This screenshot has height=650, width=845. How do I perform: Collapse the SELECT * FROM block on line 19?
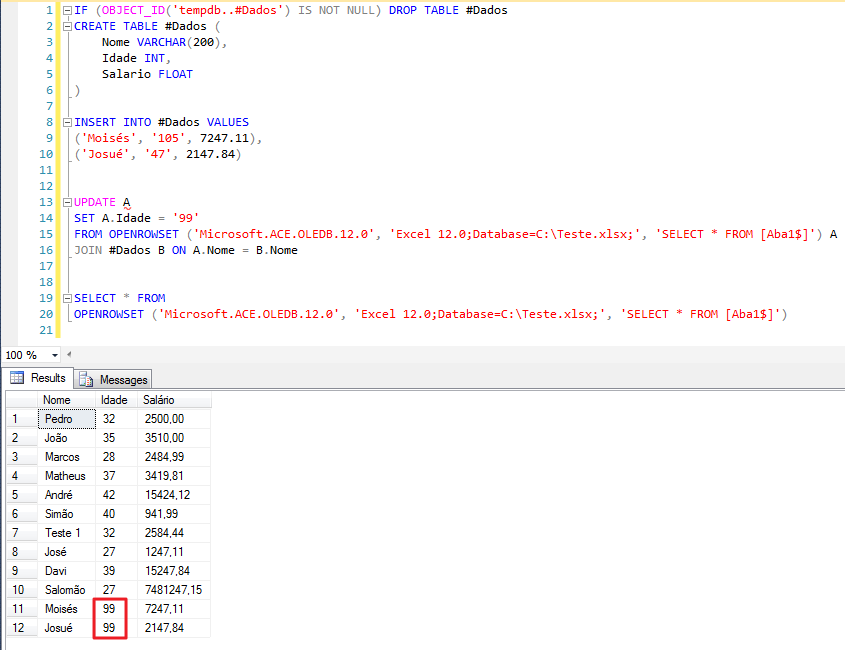coord(67,299)
